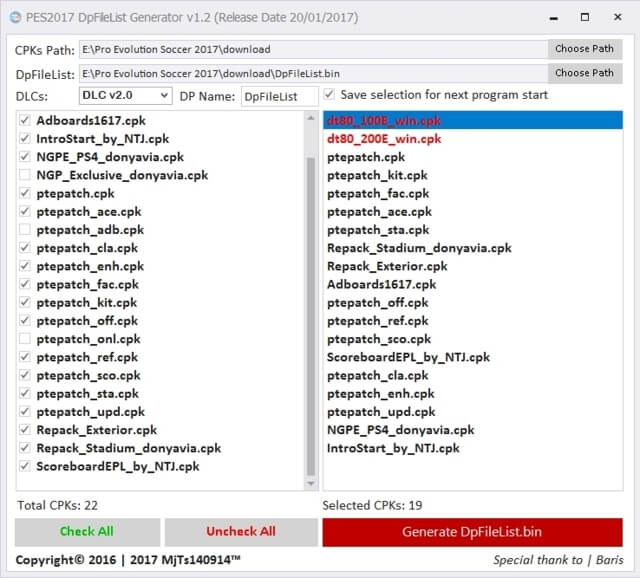This screenshot has height=578, width=640.
Task: Click the CPKs Path text field
Action: point(313,49)
